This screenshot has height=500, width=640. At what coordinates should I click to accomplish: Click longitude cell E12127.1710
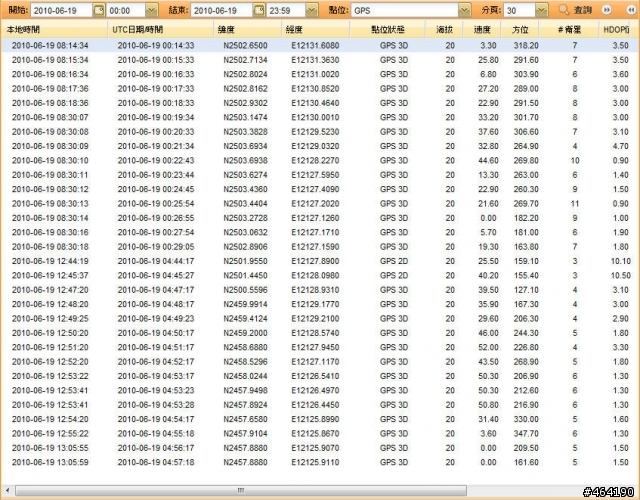315,232
